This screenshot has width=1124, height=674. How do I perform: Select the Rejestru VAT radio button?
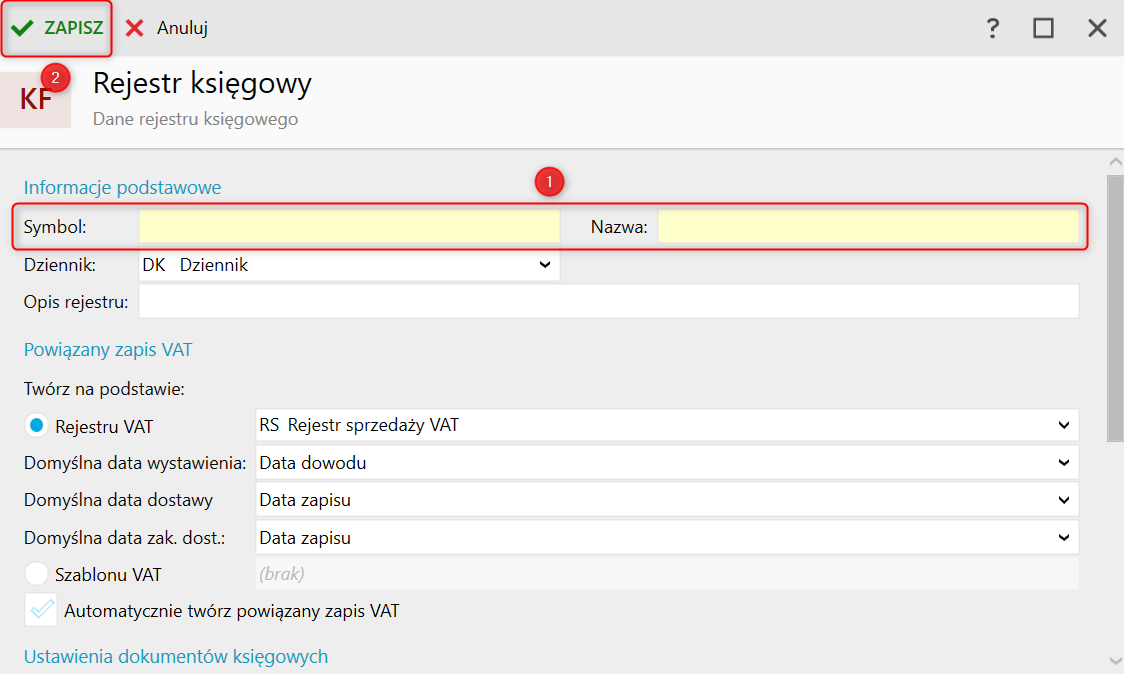pos(37,425)
